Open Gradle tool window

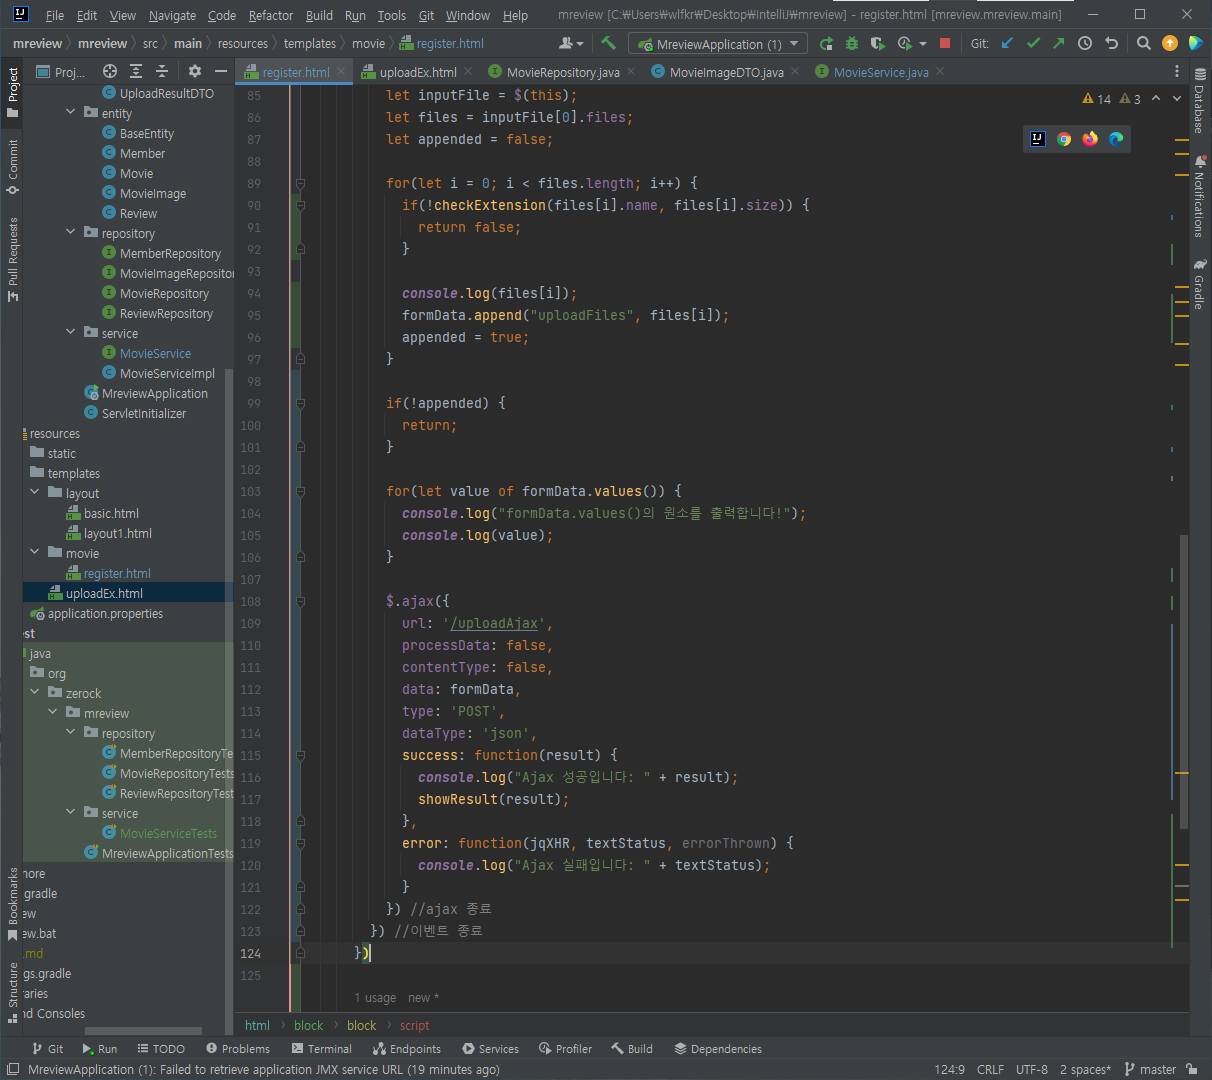(1200, 284)
